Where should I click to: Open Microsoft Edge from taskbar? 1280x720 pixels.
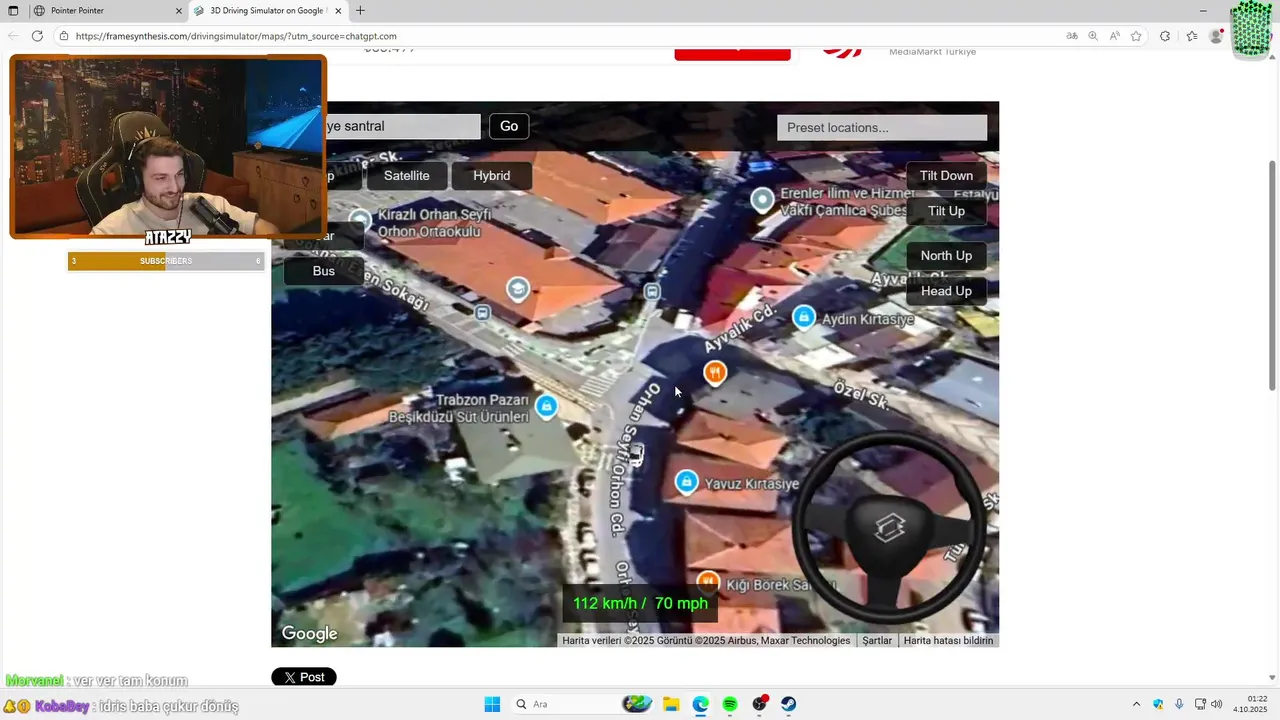(x=700, y=704)
